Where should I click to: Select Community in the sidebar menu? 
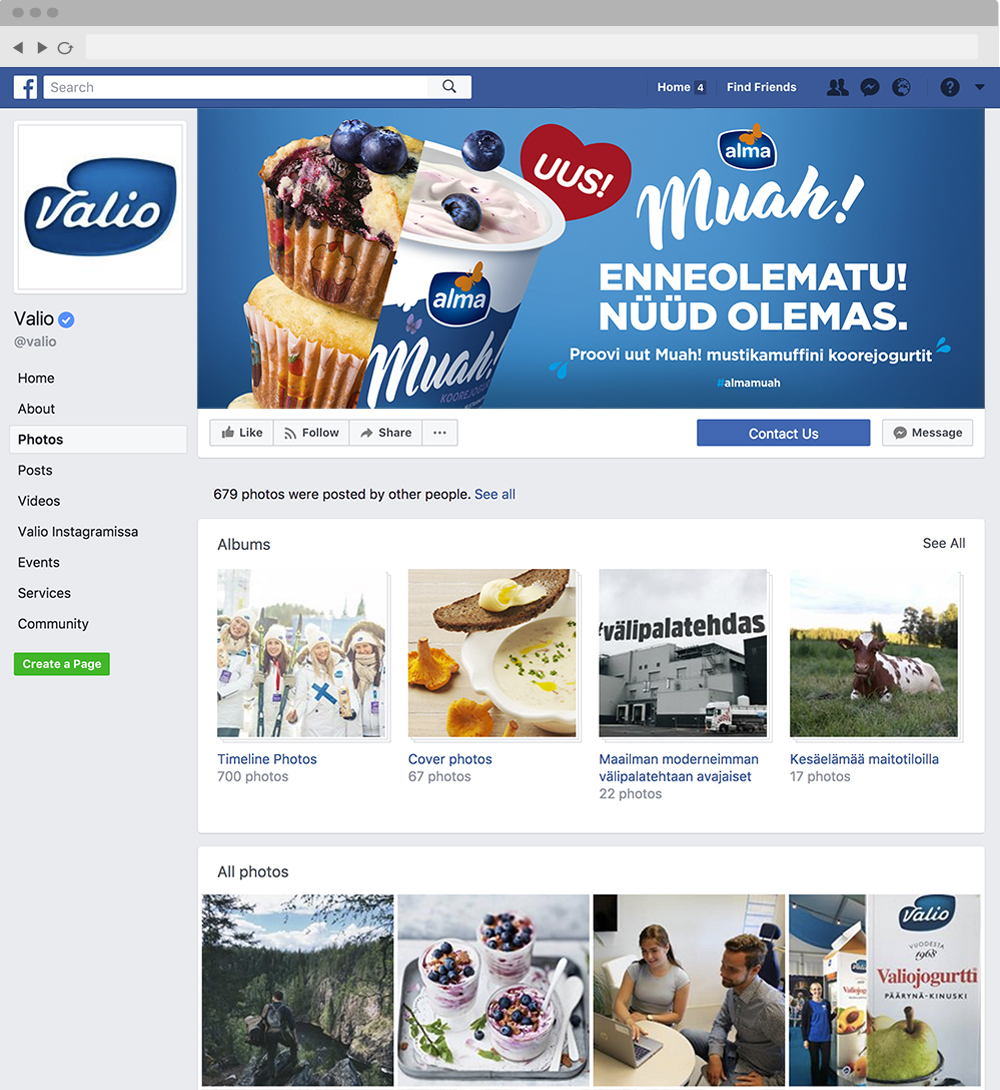(x=53, y=624)
